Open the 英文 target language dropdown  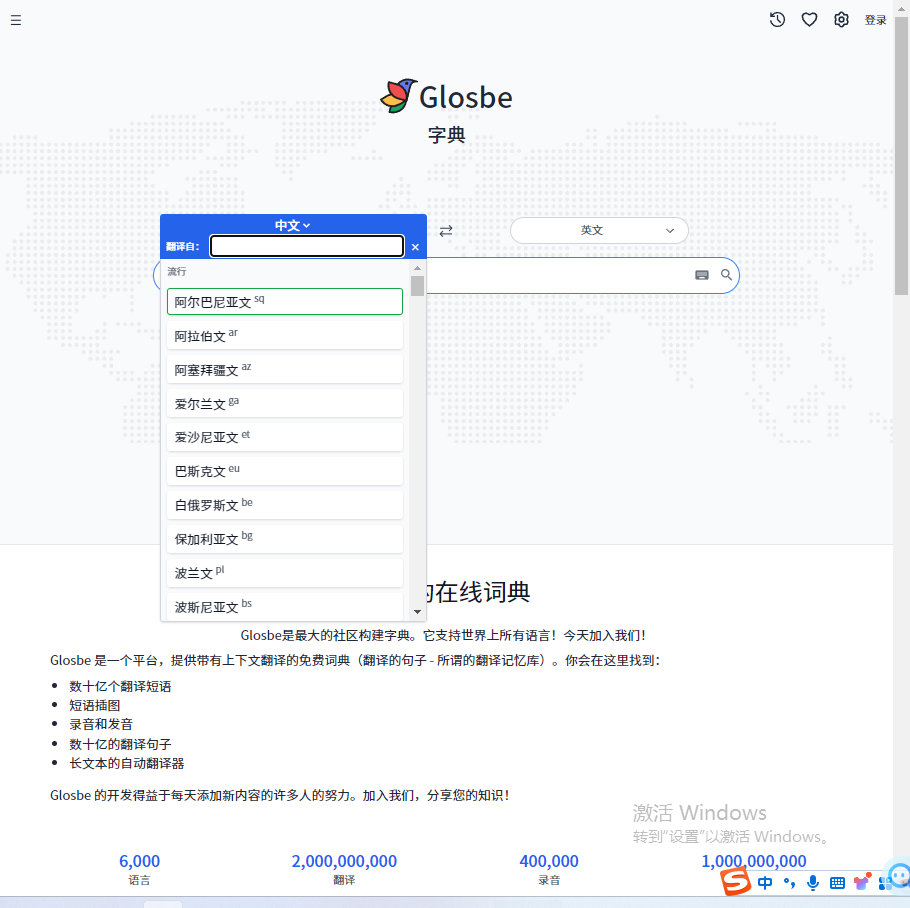tap(599, 230)
